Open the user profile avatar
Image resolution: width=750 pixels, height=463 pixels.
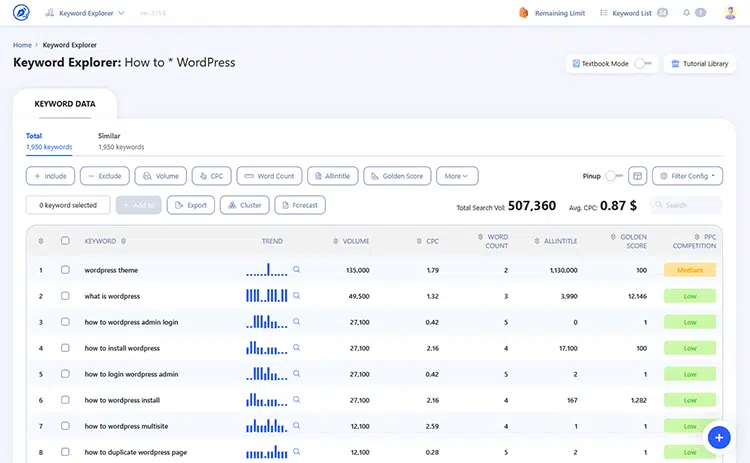tap(729, 12)
